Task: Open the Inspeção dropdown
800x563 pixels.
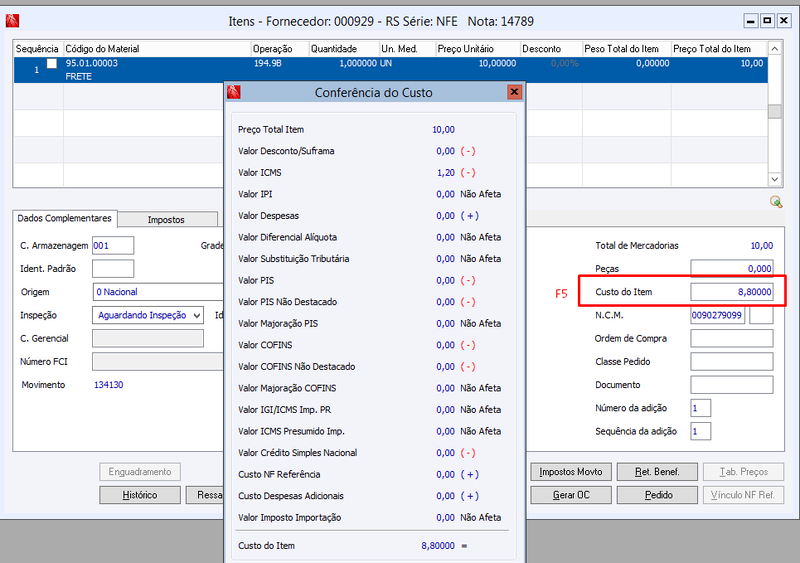Action: [x=147, y=315]
